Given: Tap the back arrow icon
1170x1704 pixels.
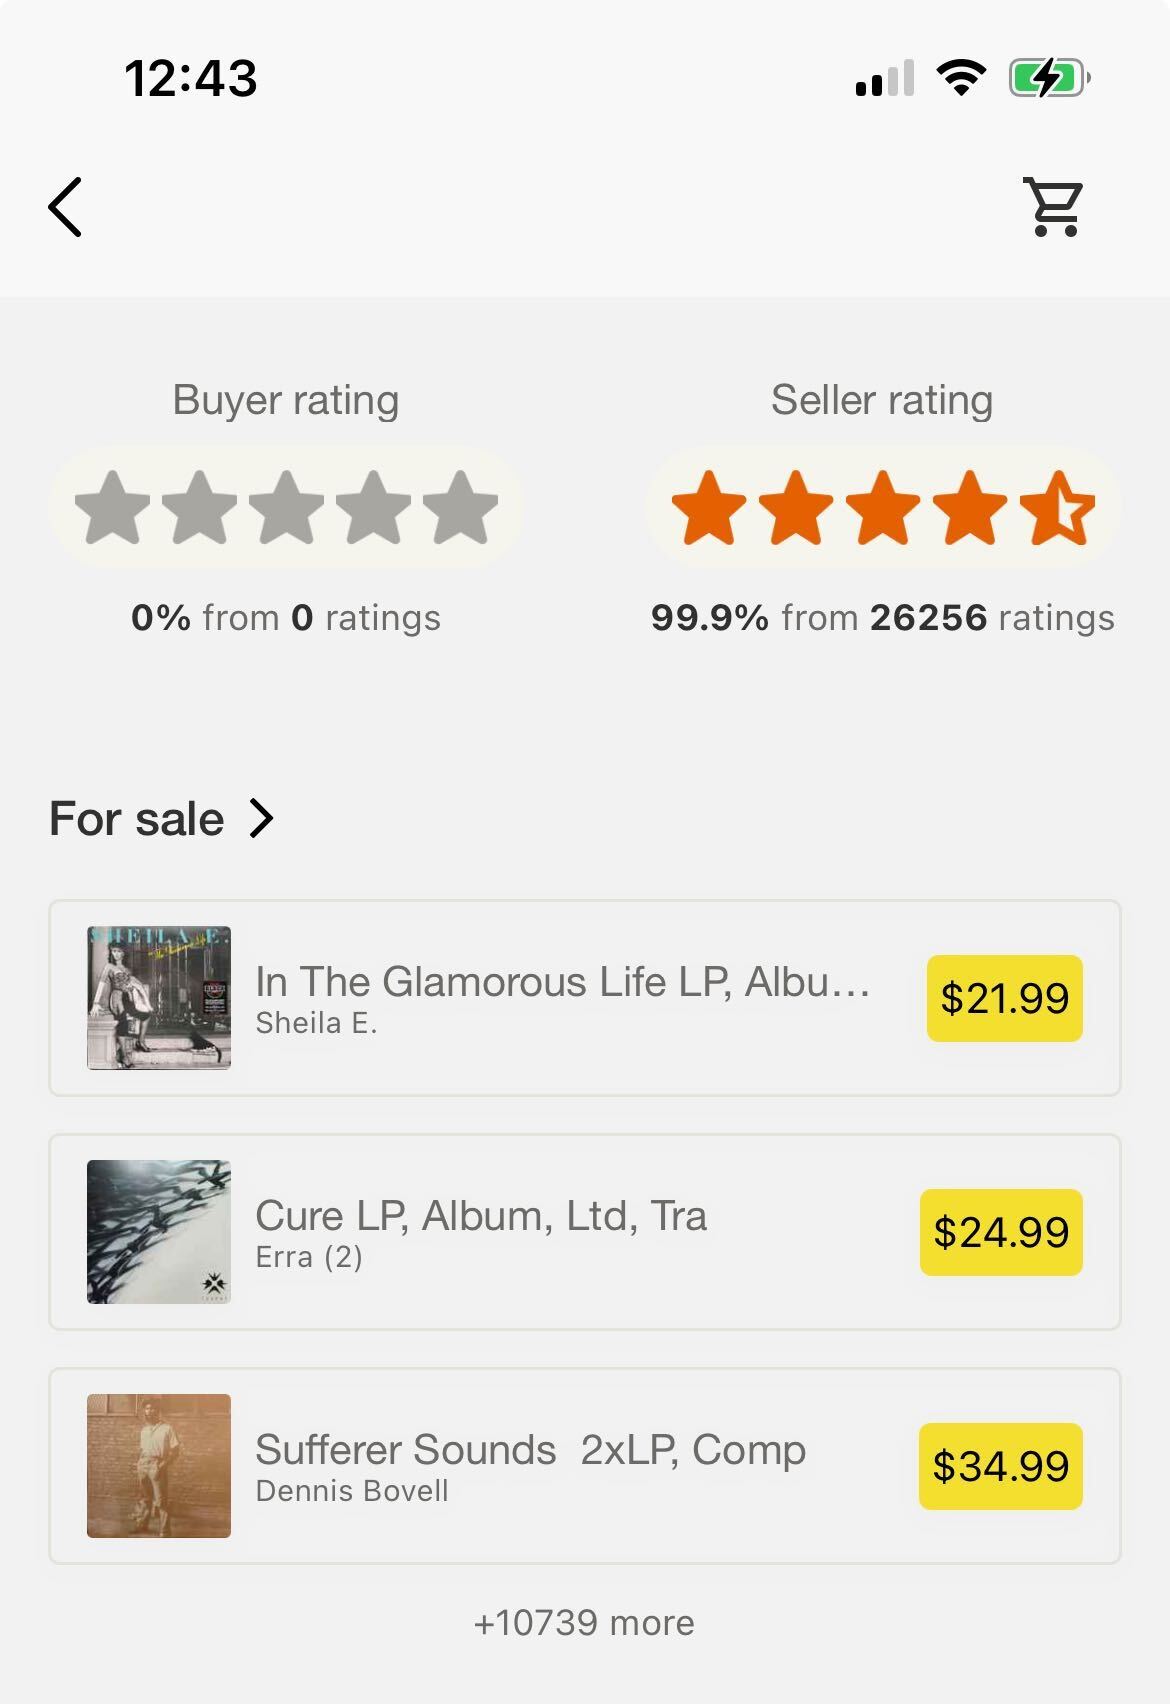Looking at the screenshot, I should (x=65, y=207).
